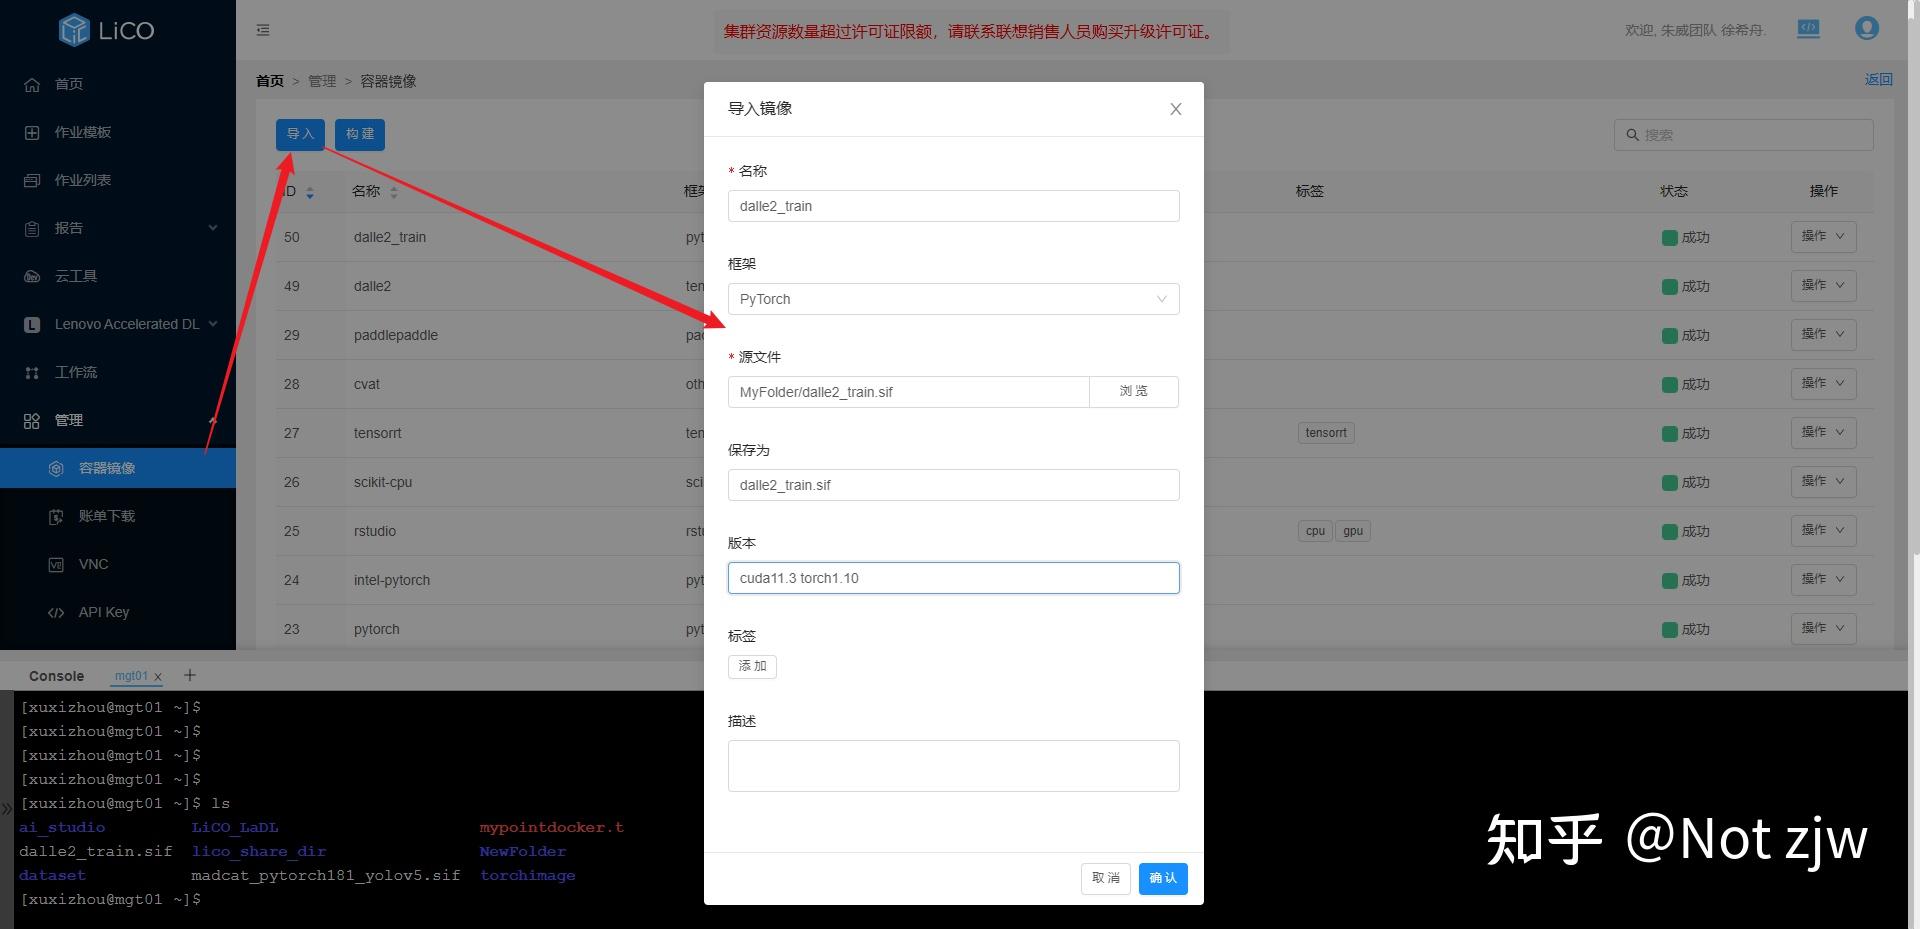
Task: Click the 浏览 browse button
Action: point(1134,392)
